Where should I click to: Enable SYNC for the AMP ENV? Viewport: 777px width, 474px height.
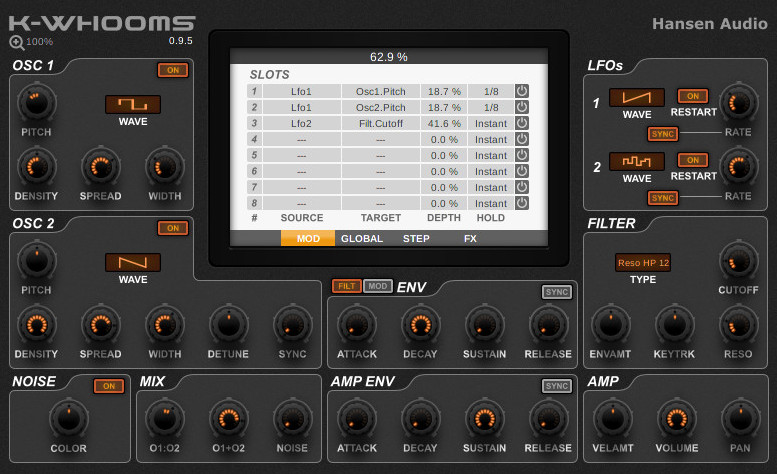coord(557,386)
